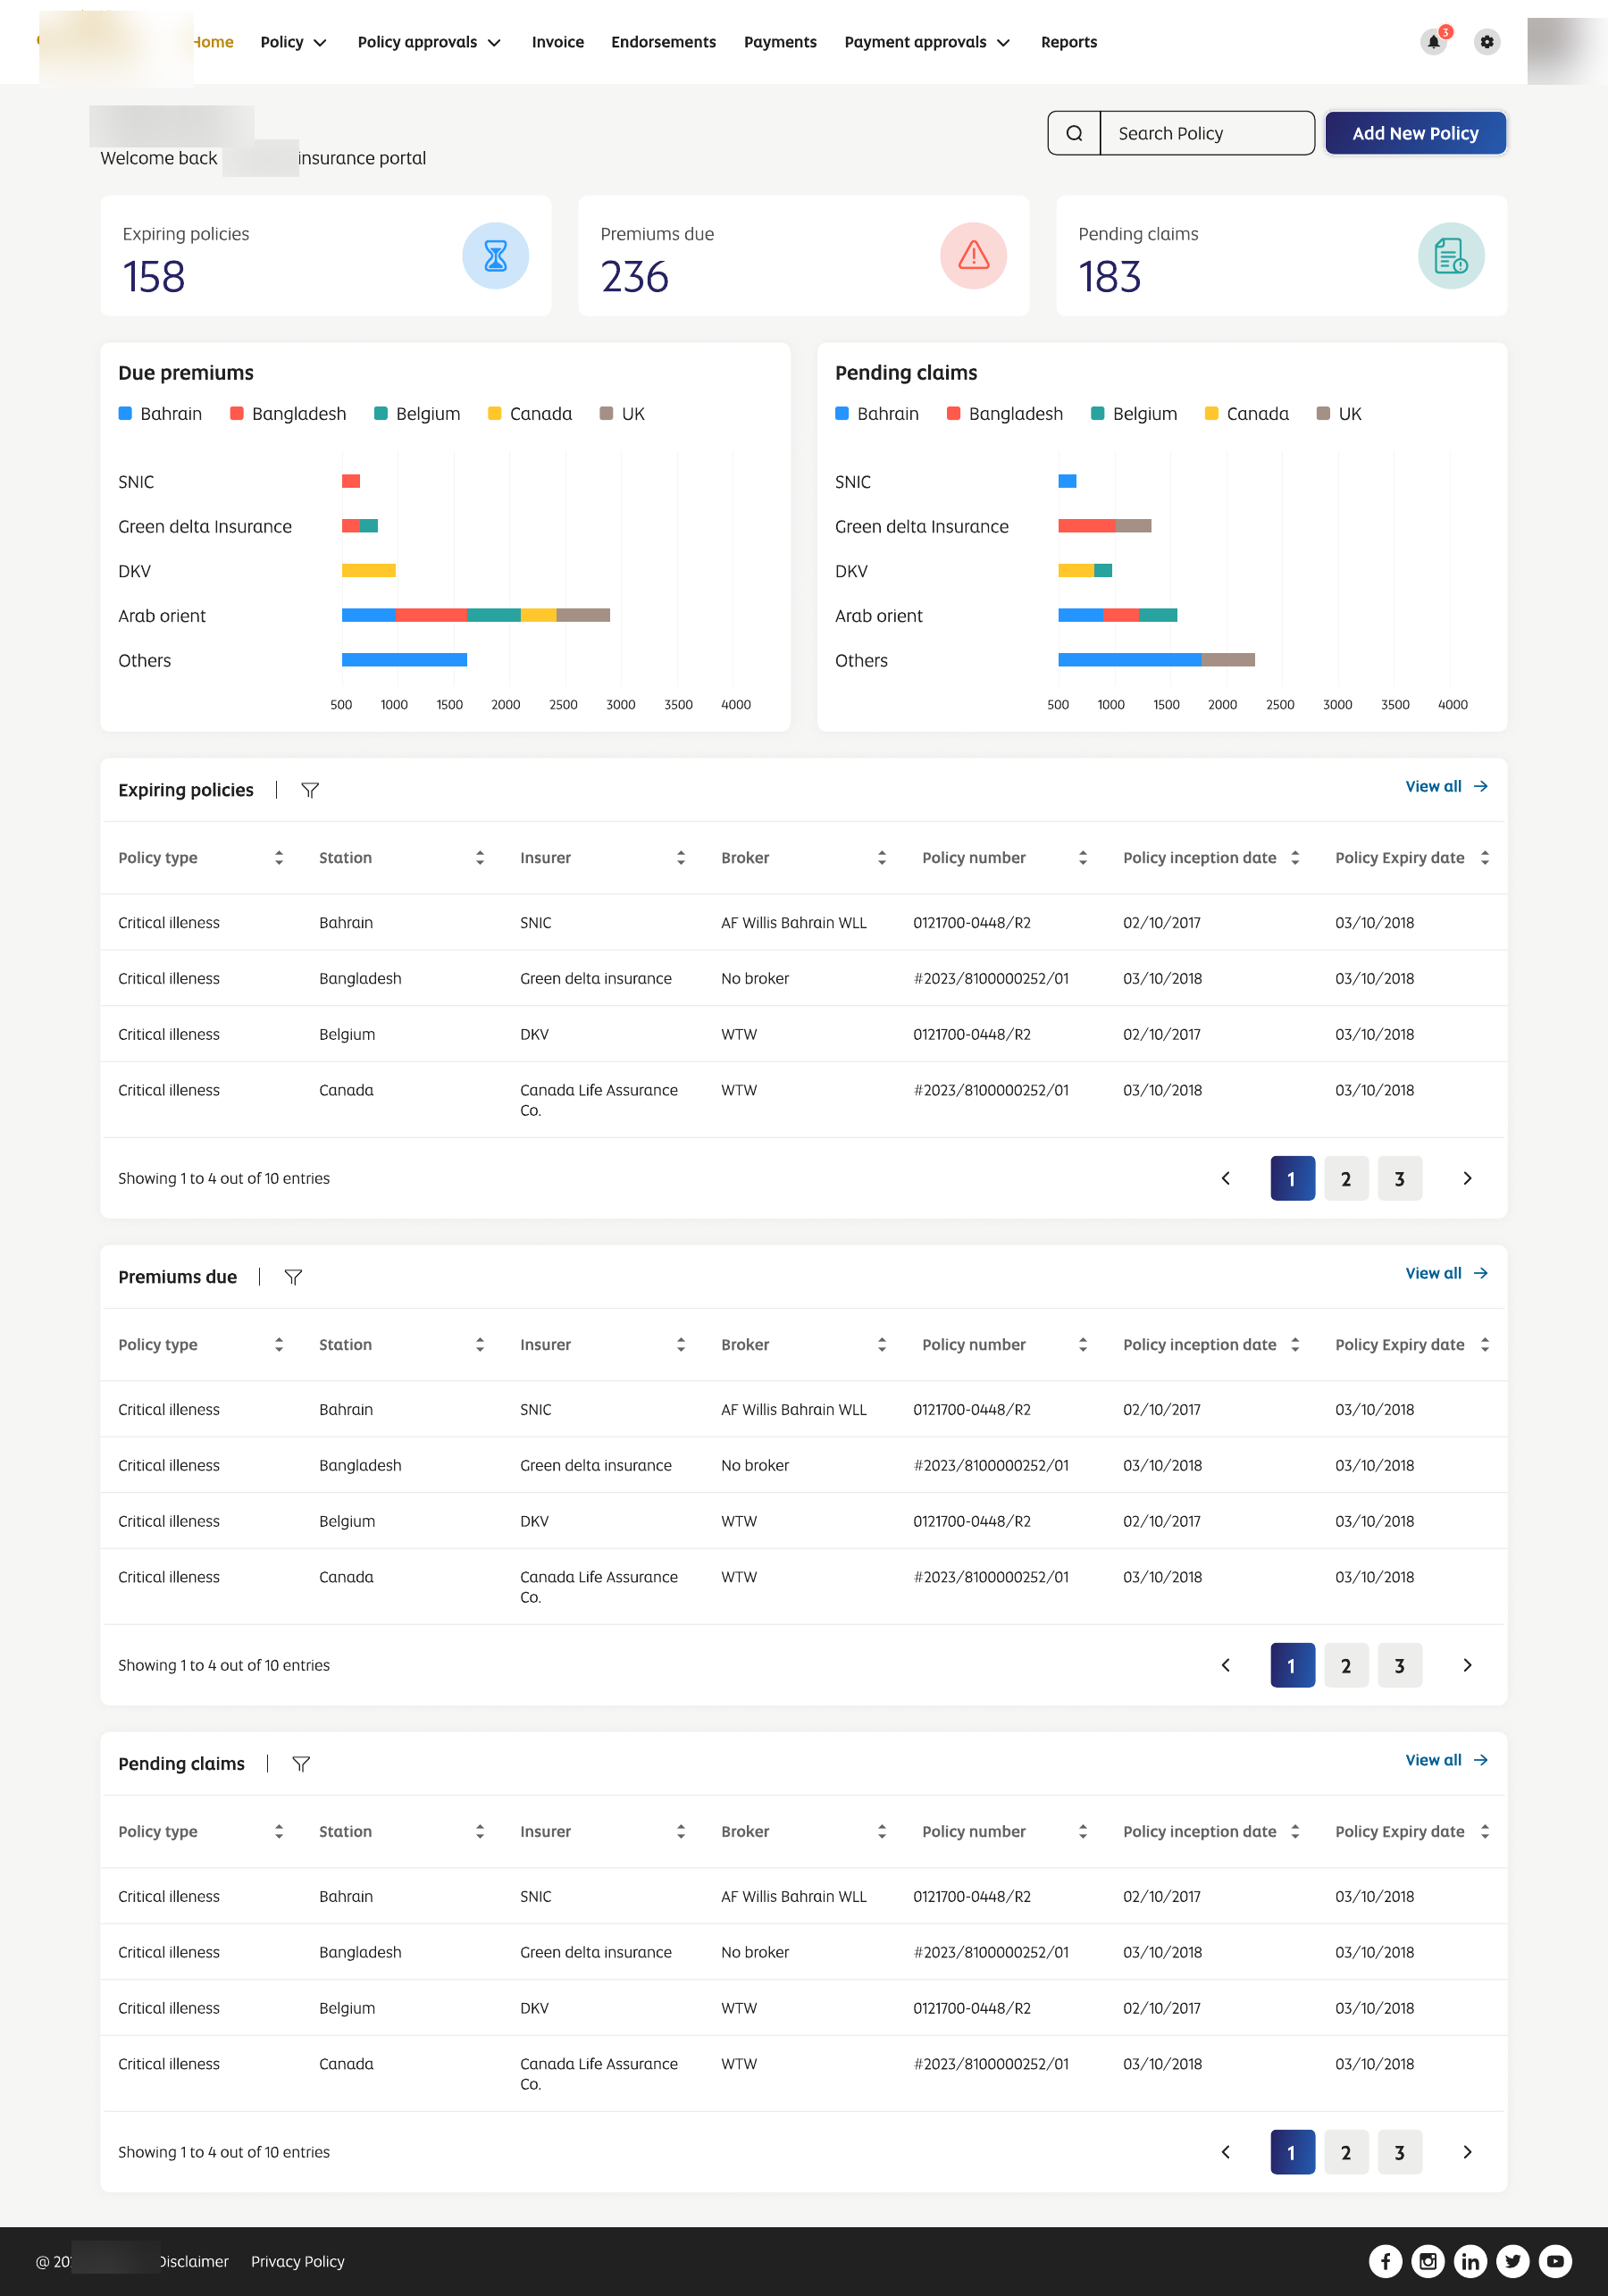Select page 1 of Pending claims
The image size is (1608, 2296).
1292,2153
